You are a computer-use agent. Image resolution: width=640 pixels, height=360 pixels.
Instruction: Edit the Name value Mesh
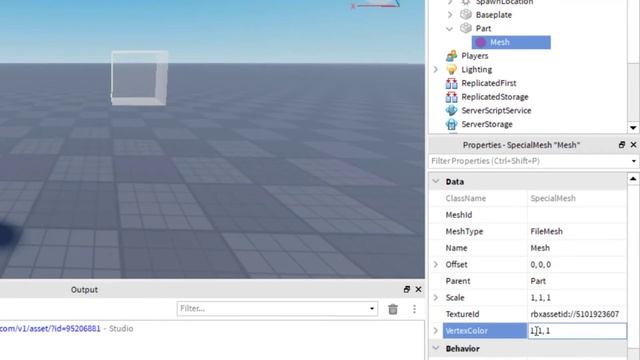click(577, 248)
